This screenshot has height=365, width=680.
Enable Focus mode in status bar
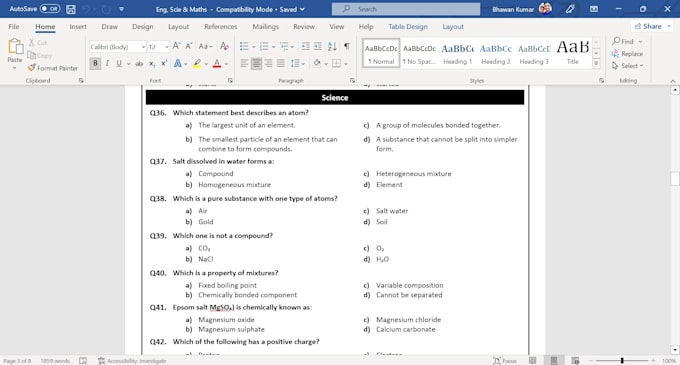tap(505, 361)
